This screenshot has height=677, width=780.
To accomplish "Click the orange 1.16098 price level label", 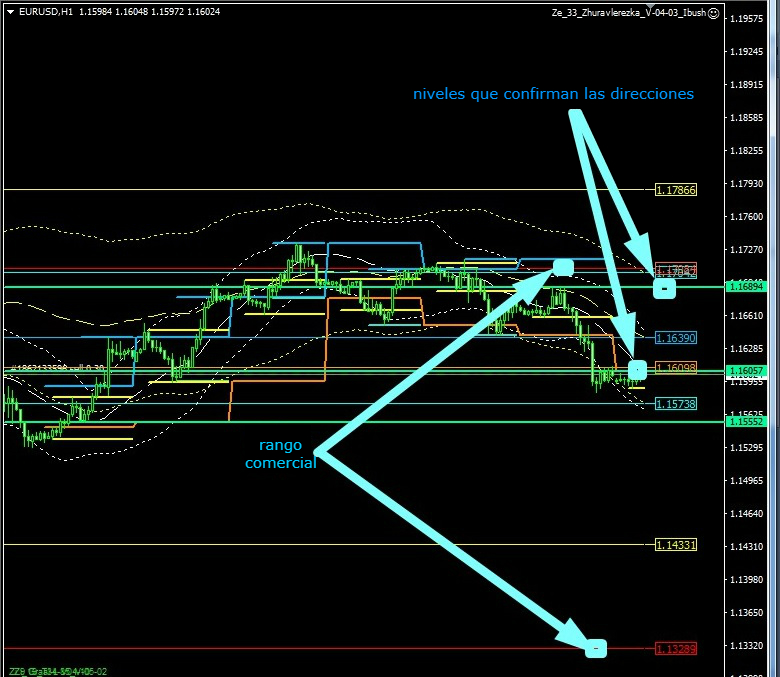I will point(676,368).
